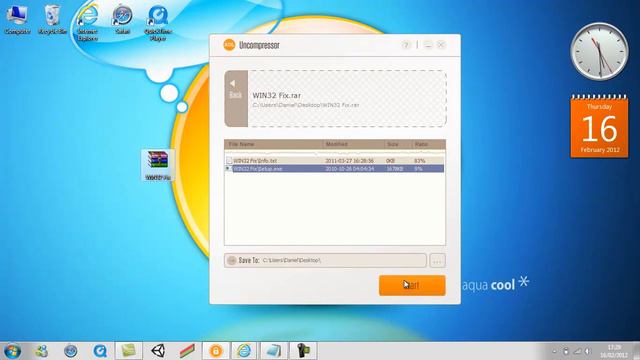Click the modified date of WIN32 Fix\Setup.exe
Screen dimensions: 640x360
tap(349, 169)
